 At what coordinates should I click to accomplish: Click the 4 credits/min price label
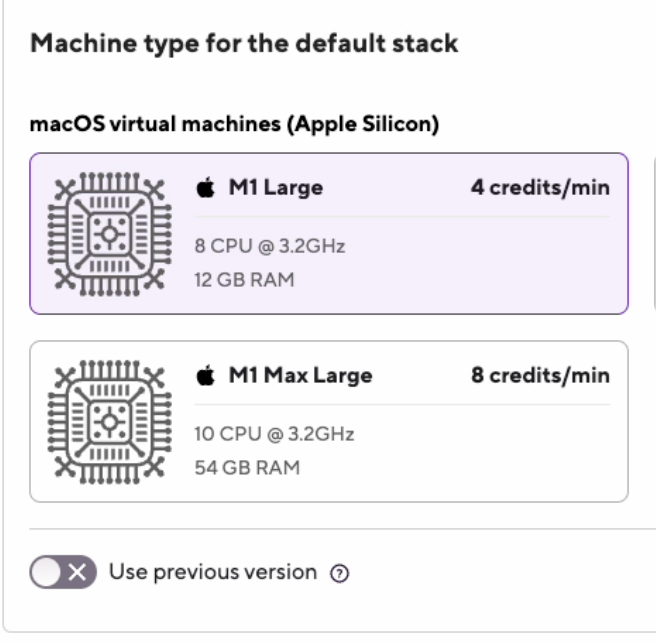point(540,188)
